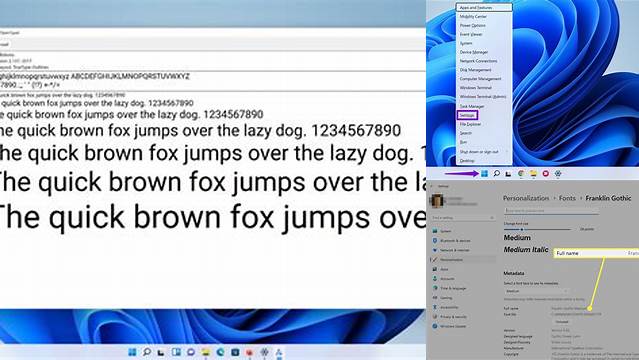Open the Search magnifier in the upper-right taskbar

(496, 174)
